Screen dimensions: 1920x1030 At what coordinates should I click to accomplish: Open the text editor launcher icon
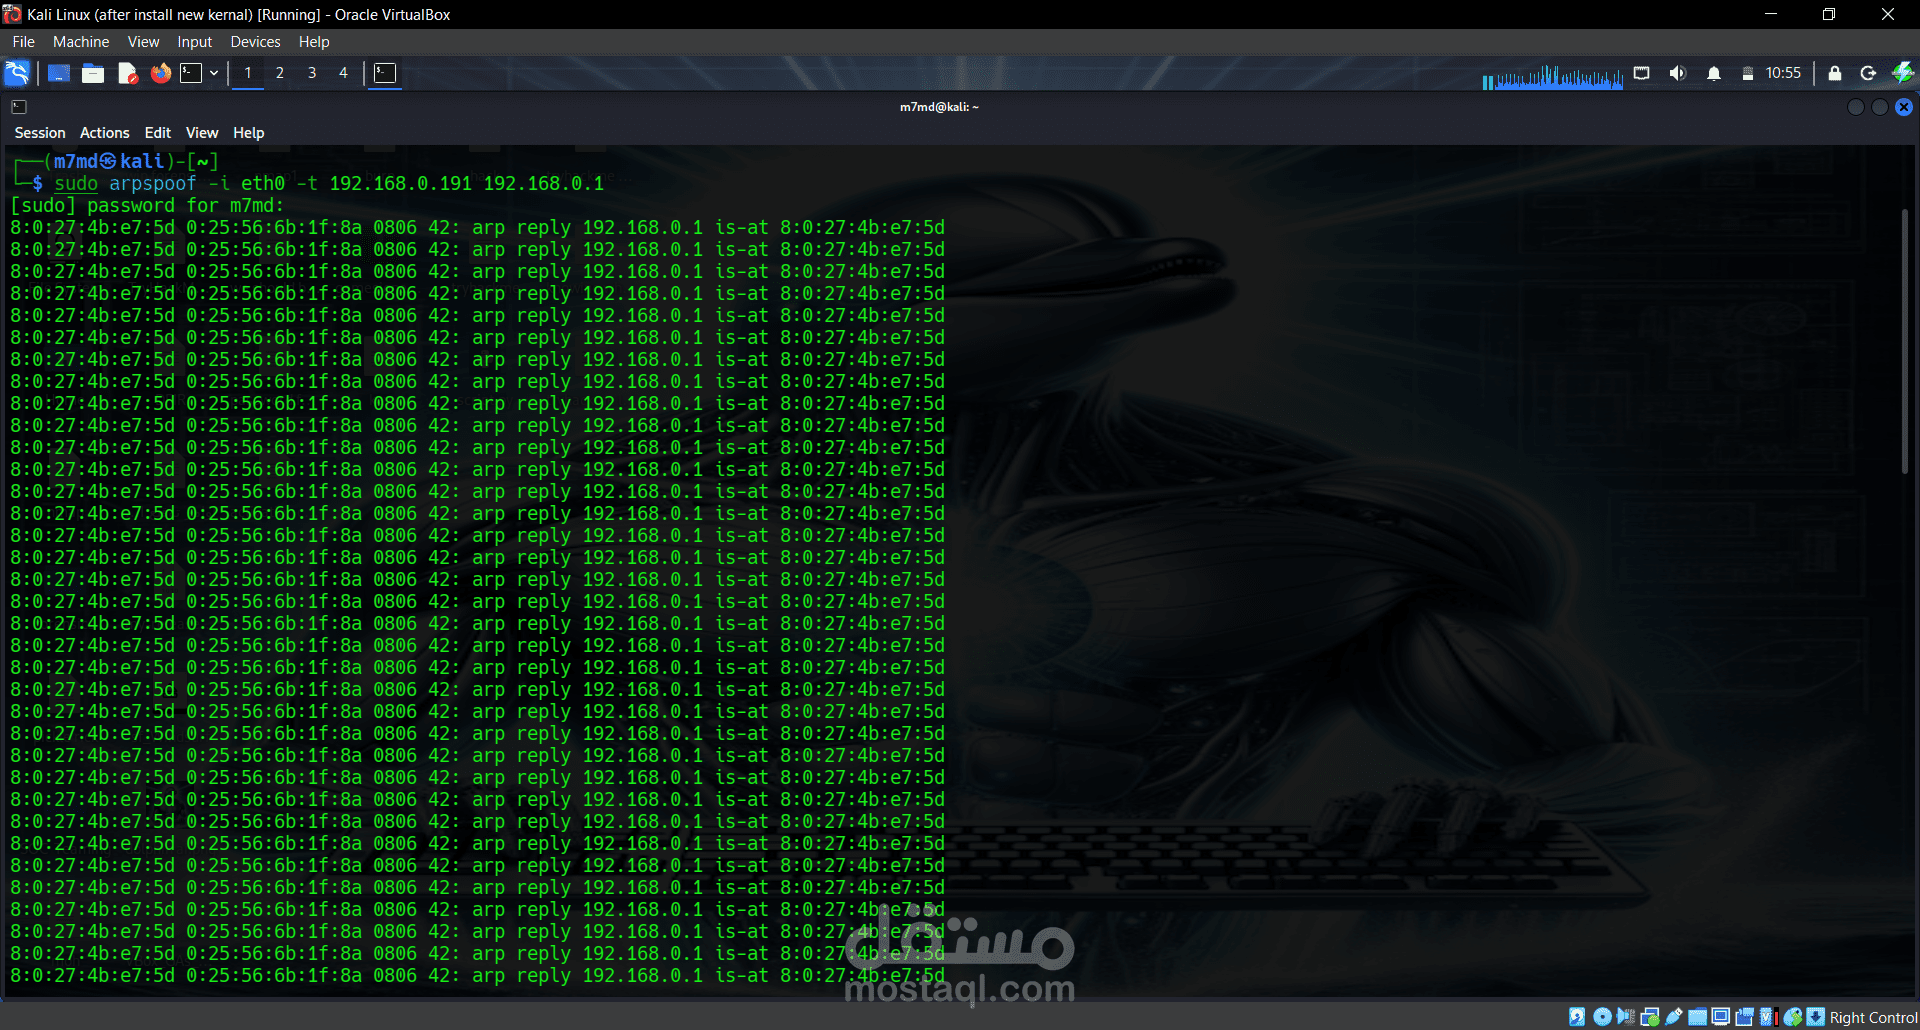click(x=127, y=73)
